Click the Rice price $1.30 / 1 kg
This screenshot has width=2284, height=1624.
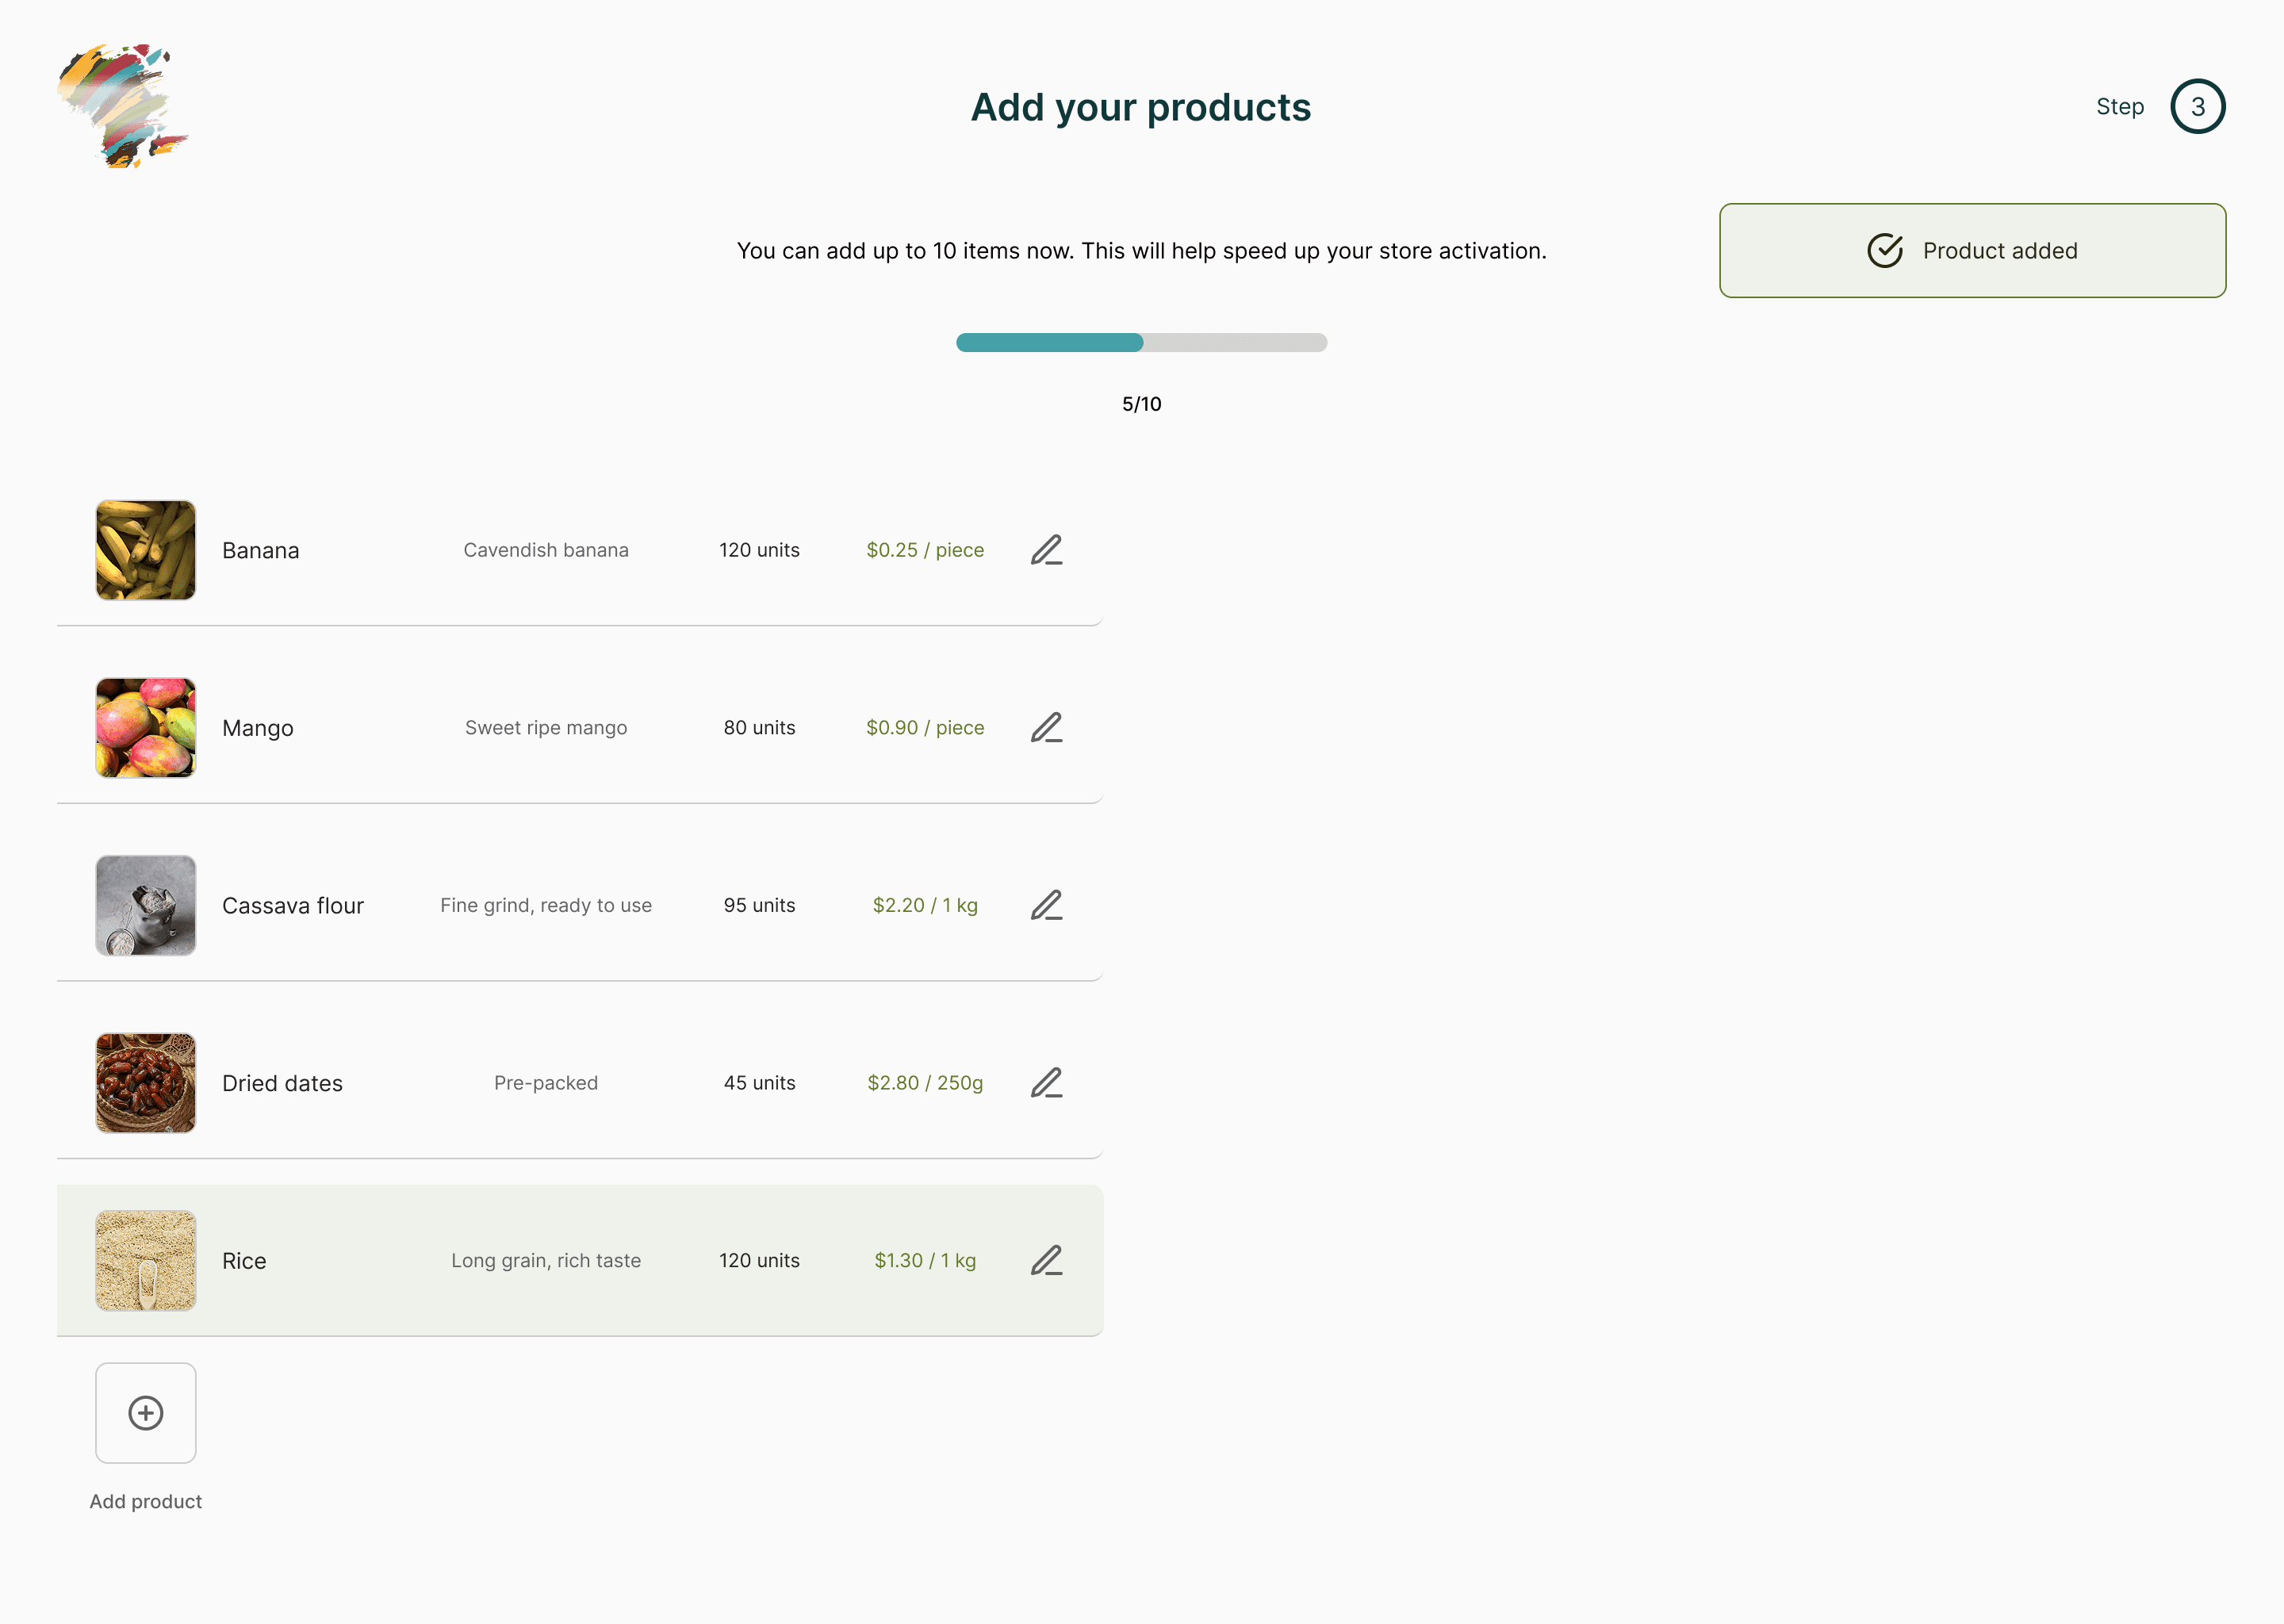(925, 1261)
